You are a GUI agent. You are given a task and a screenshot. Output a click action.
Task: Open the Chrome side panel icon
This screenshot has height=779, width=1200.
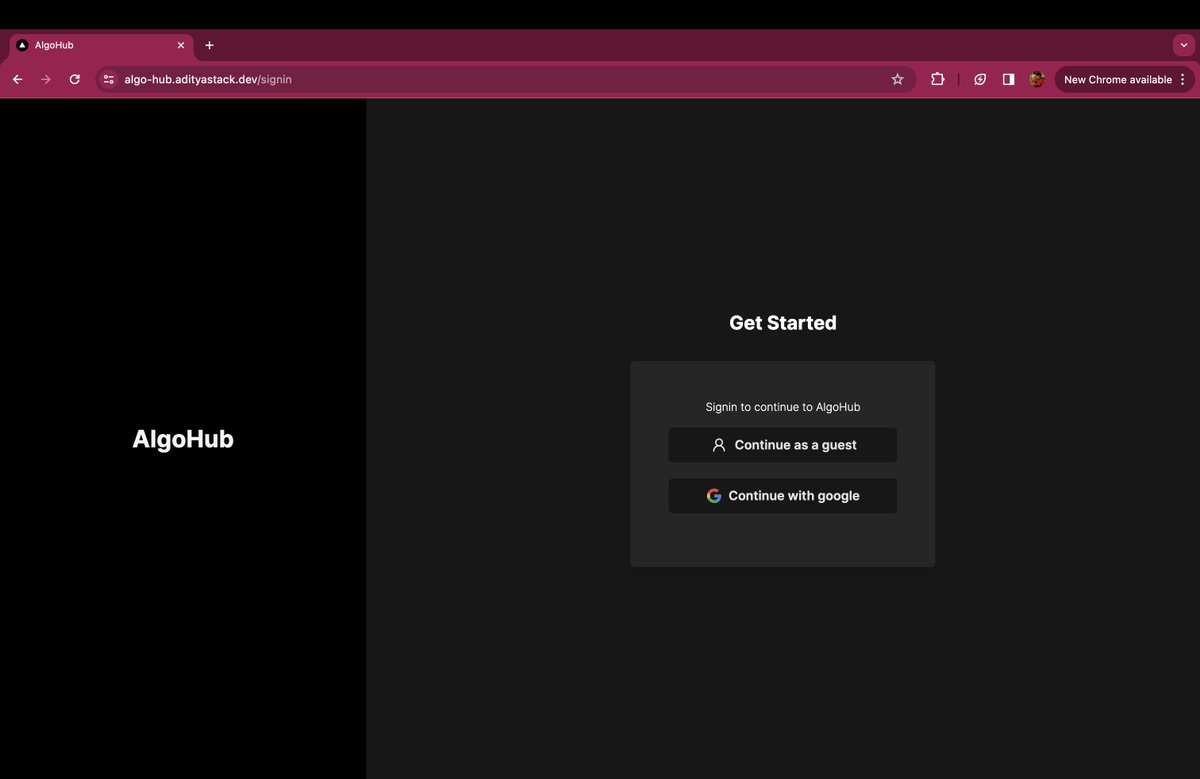(1008, 79)
